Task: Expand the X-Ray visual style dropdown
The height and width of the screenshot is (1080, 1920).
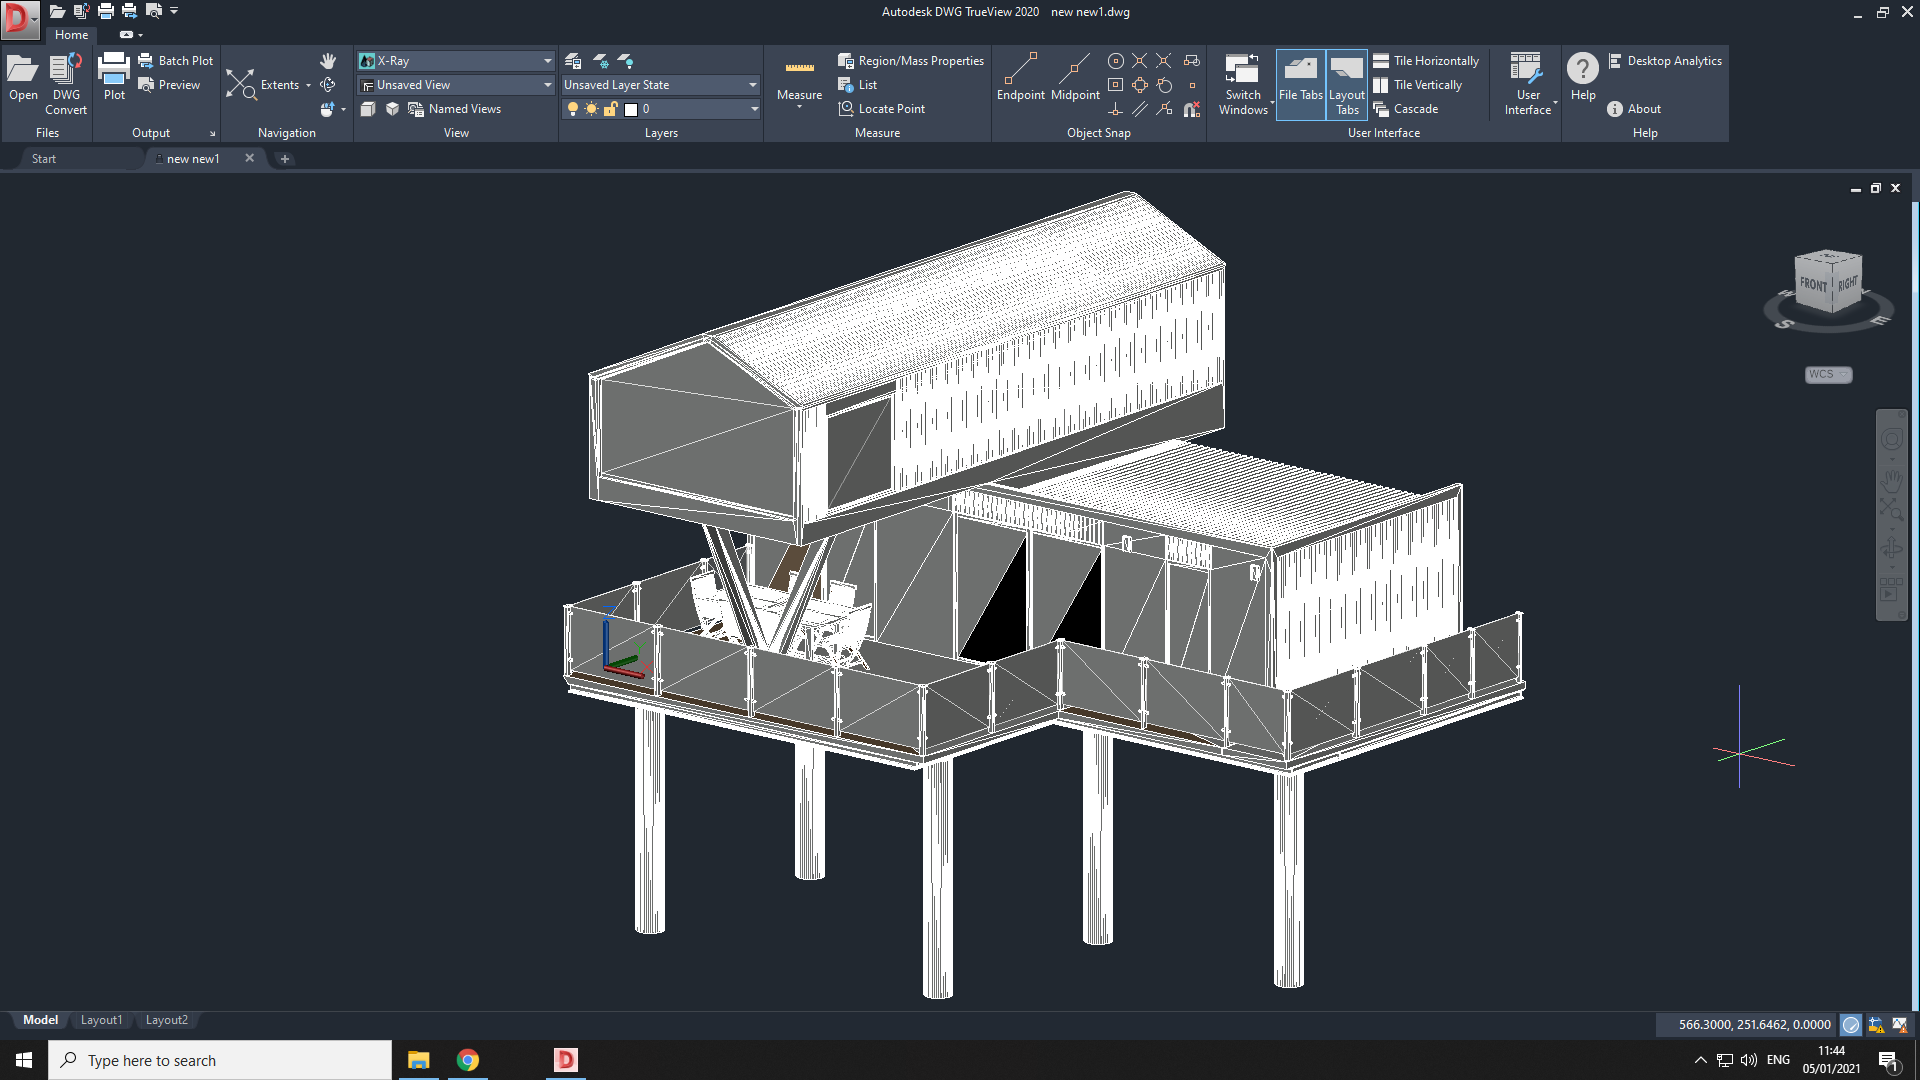Action: (547, 61)
